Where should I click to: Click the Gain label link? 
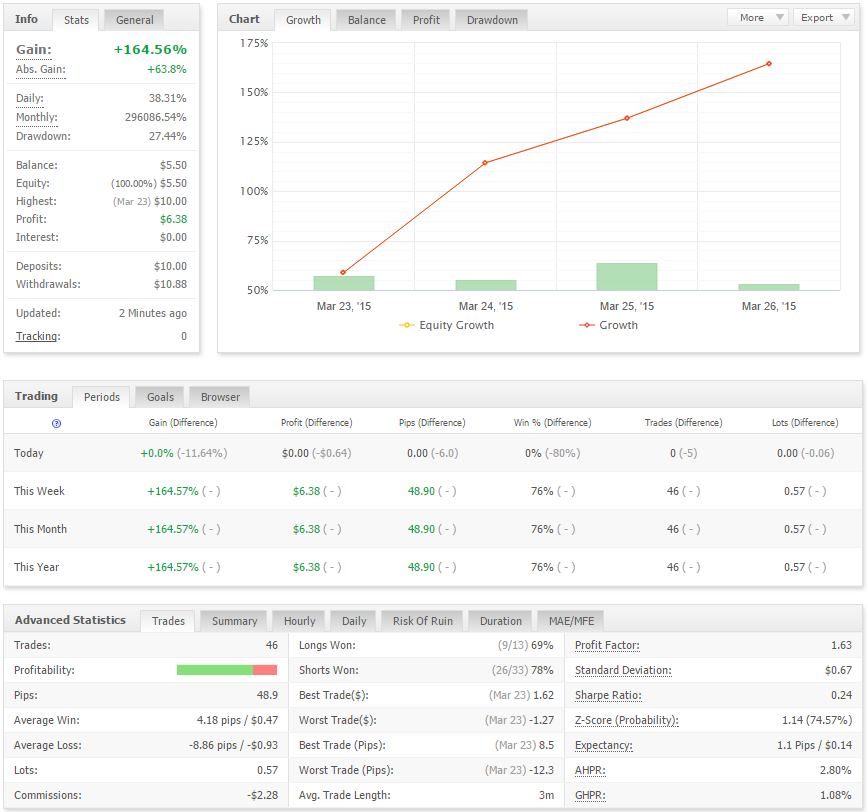click(x=33, y=50)
